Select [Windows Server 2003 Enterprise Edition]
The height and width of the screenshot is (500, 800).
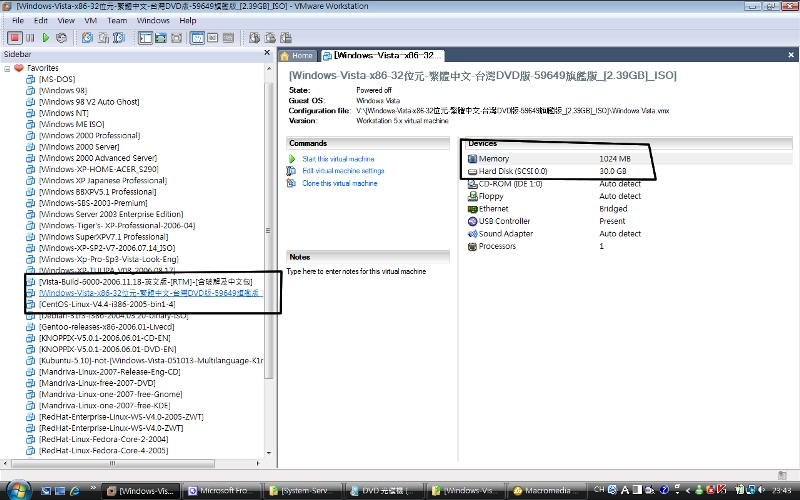click(111, 214)
